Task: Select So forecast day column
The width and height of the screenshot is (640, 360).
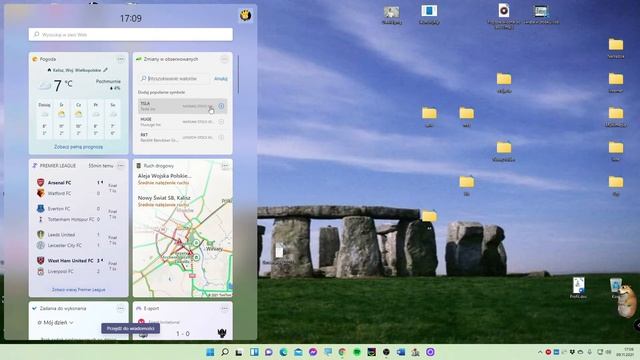Action: tap(113, 119)
